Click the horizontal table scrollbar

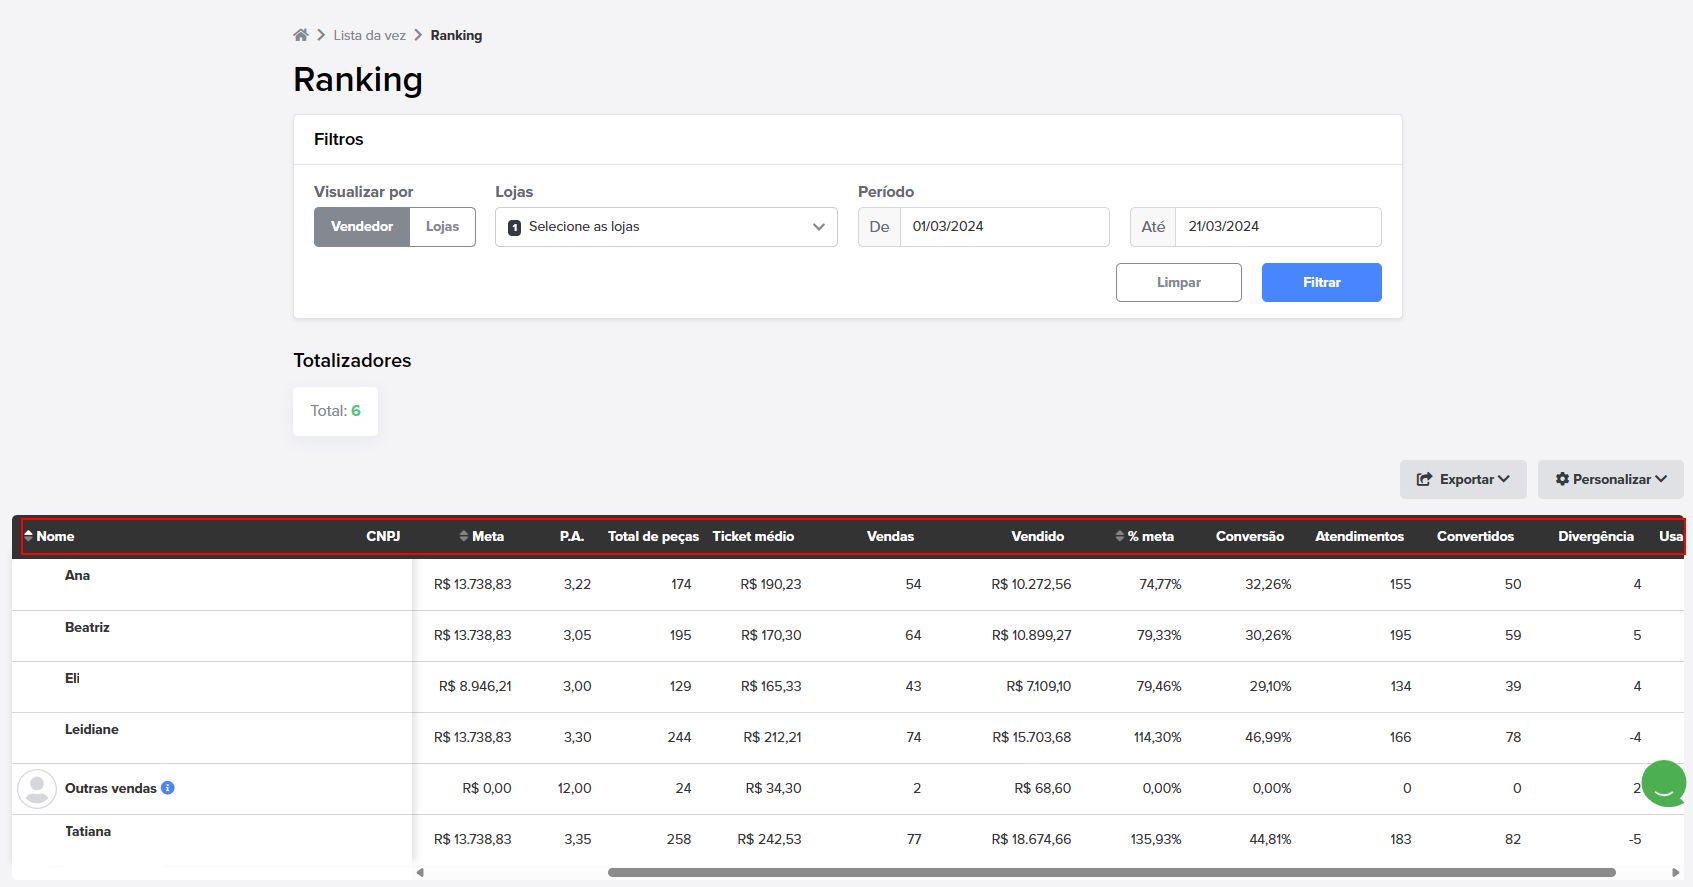pyautogui.click(x=1111, y=872)
